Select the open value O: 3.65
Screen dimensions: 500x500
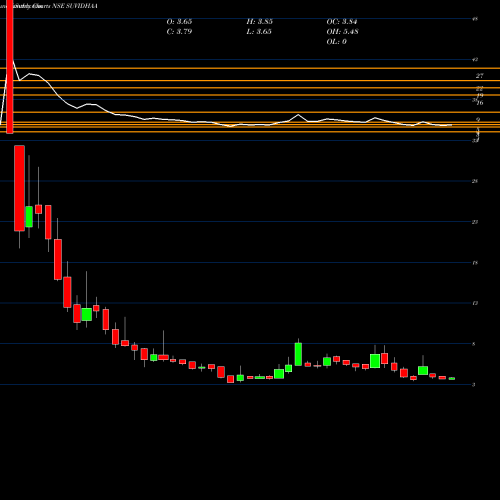click(x=179, y=22)
